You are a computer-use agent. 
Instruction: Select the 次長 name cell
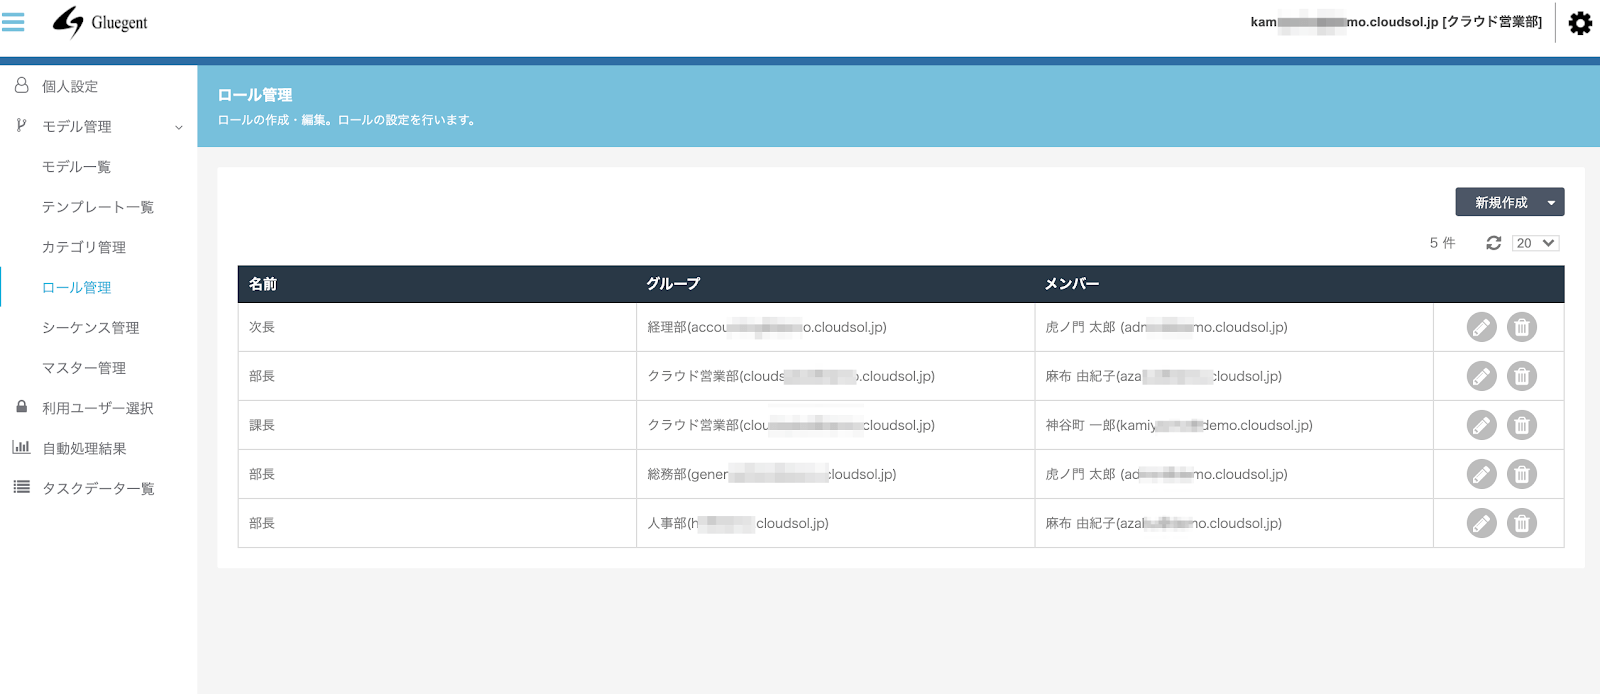[437, 327]
